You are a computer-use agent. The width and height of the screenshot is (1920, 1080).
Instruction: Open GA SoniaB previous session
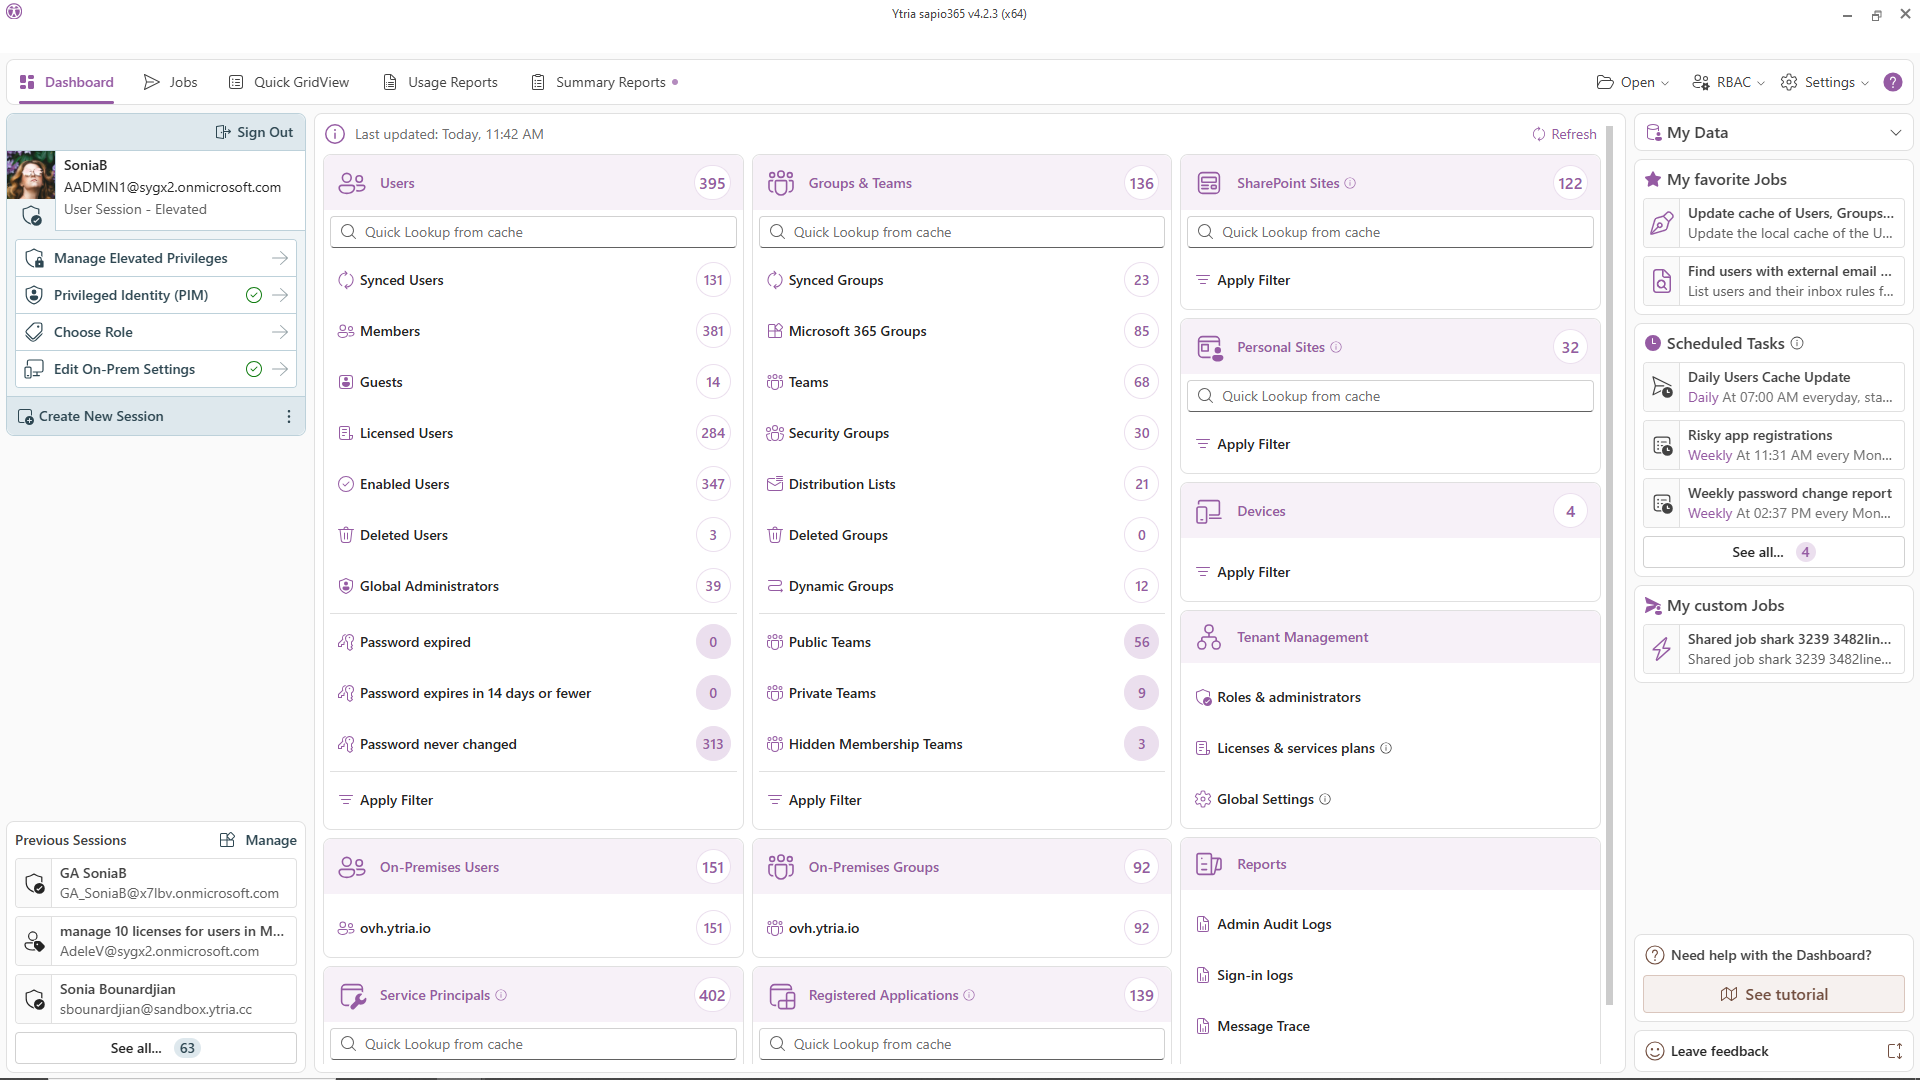[x=156, y=883]
